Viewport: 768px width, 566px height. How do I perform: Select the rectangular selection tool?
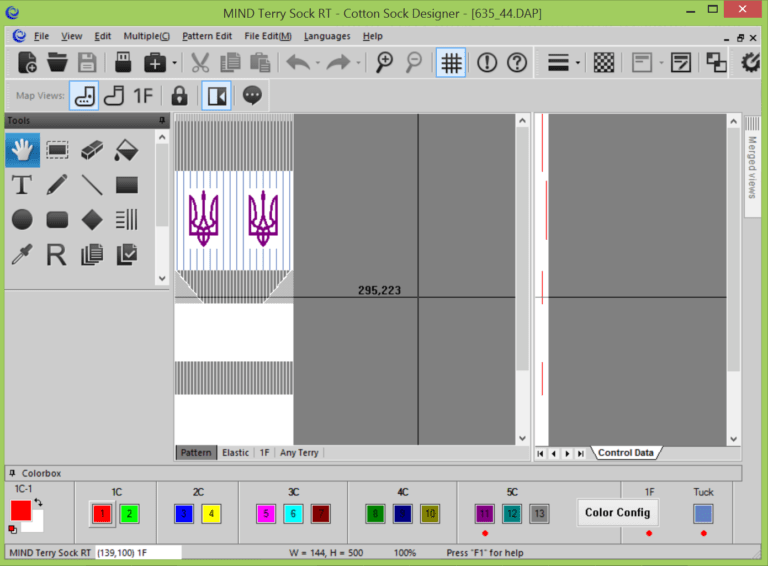click(57, 150)
